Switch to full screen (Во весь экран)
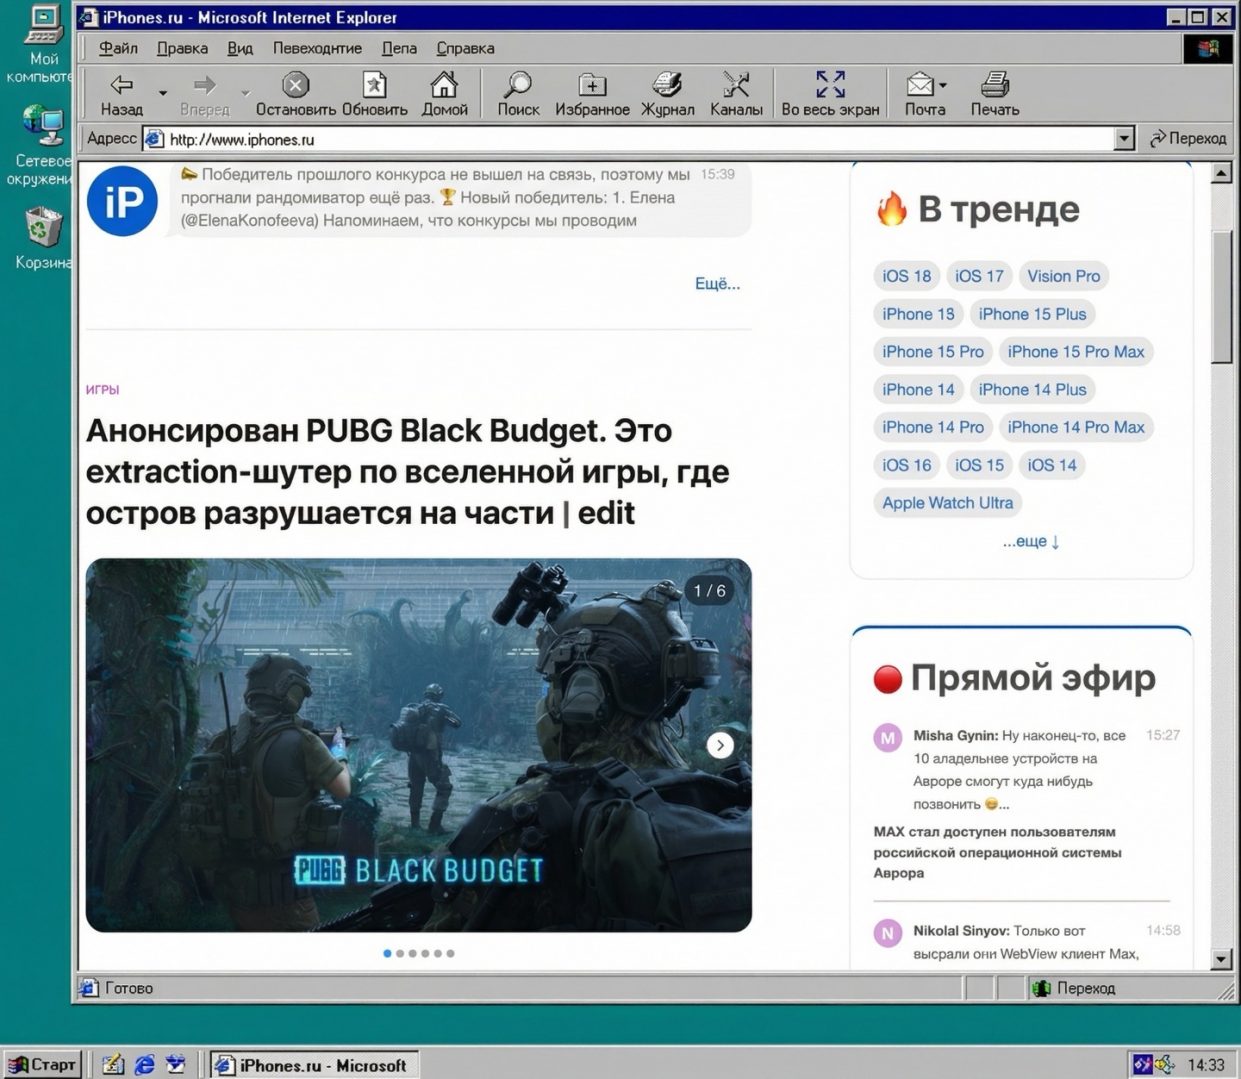1241x1079 pixels. point(830,86)
